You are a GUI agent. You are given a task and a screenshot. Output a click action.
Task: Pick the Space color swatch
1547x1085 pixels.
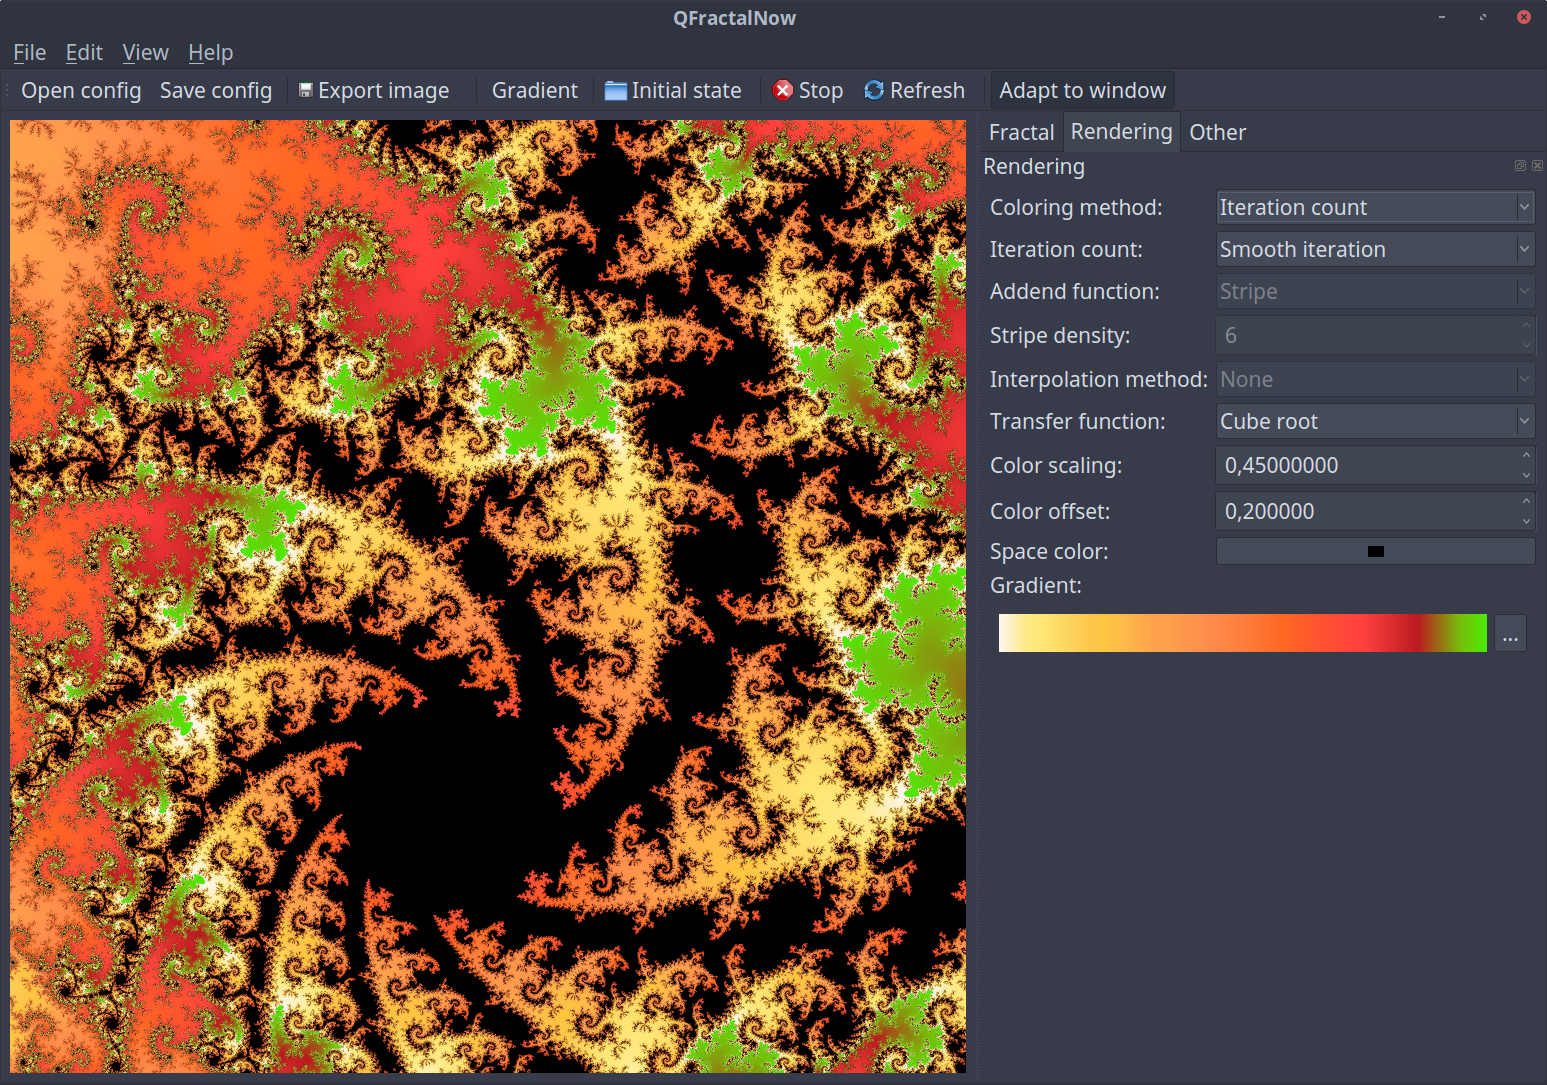pos(1375,551)
